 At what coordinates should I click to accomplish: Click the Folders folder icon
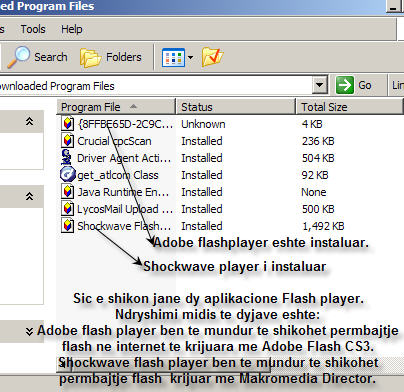point(90,58)
